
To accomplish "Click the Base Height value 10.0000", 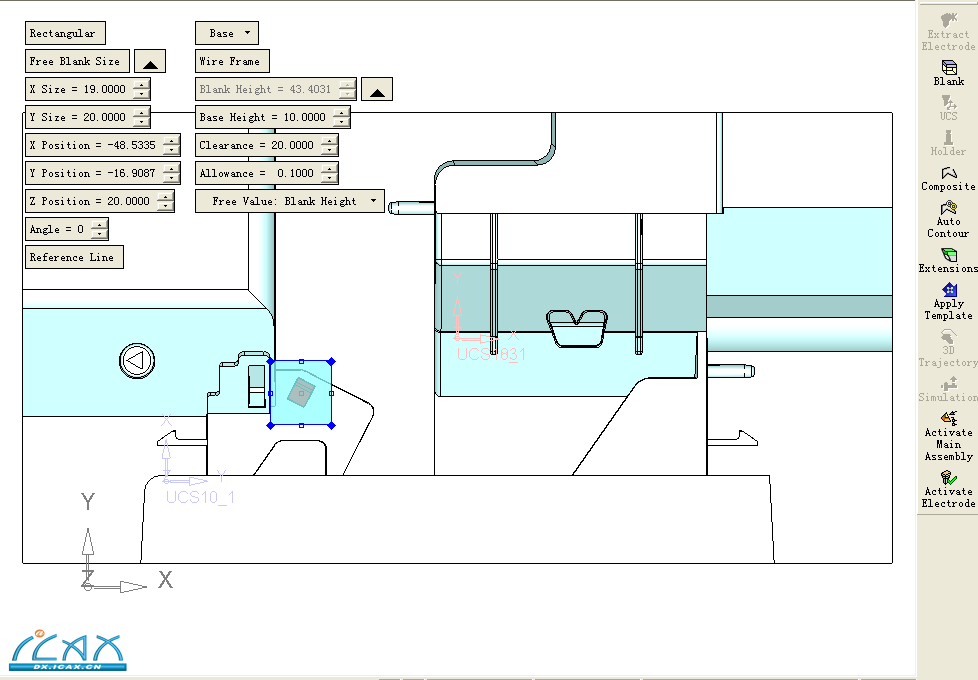I will 304,117.
